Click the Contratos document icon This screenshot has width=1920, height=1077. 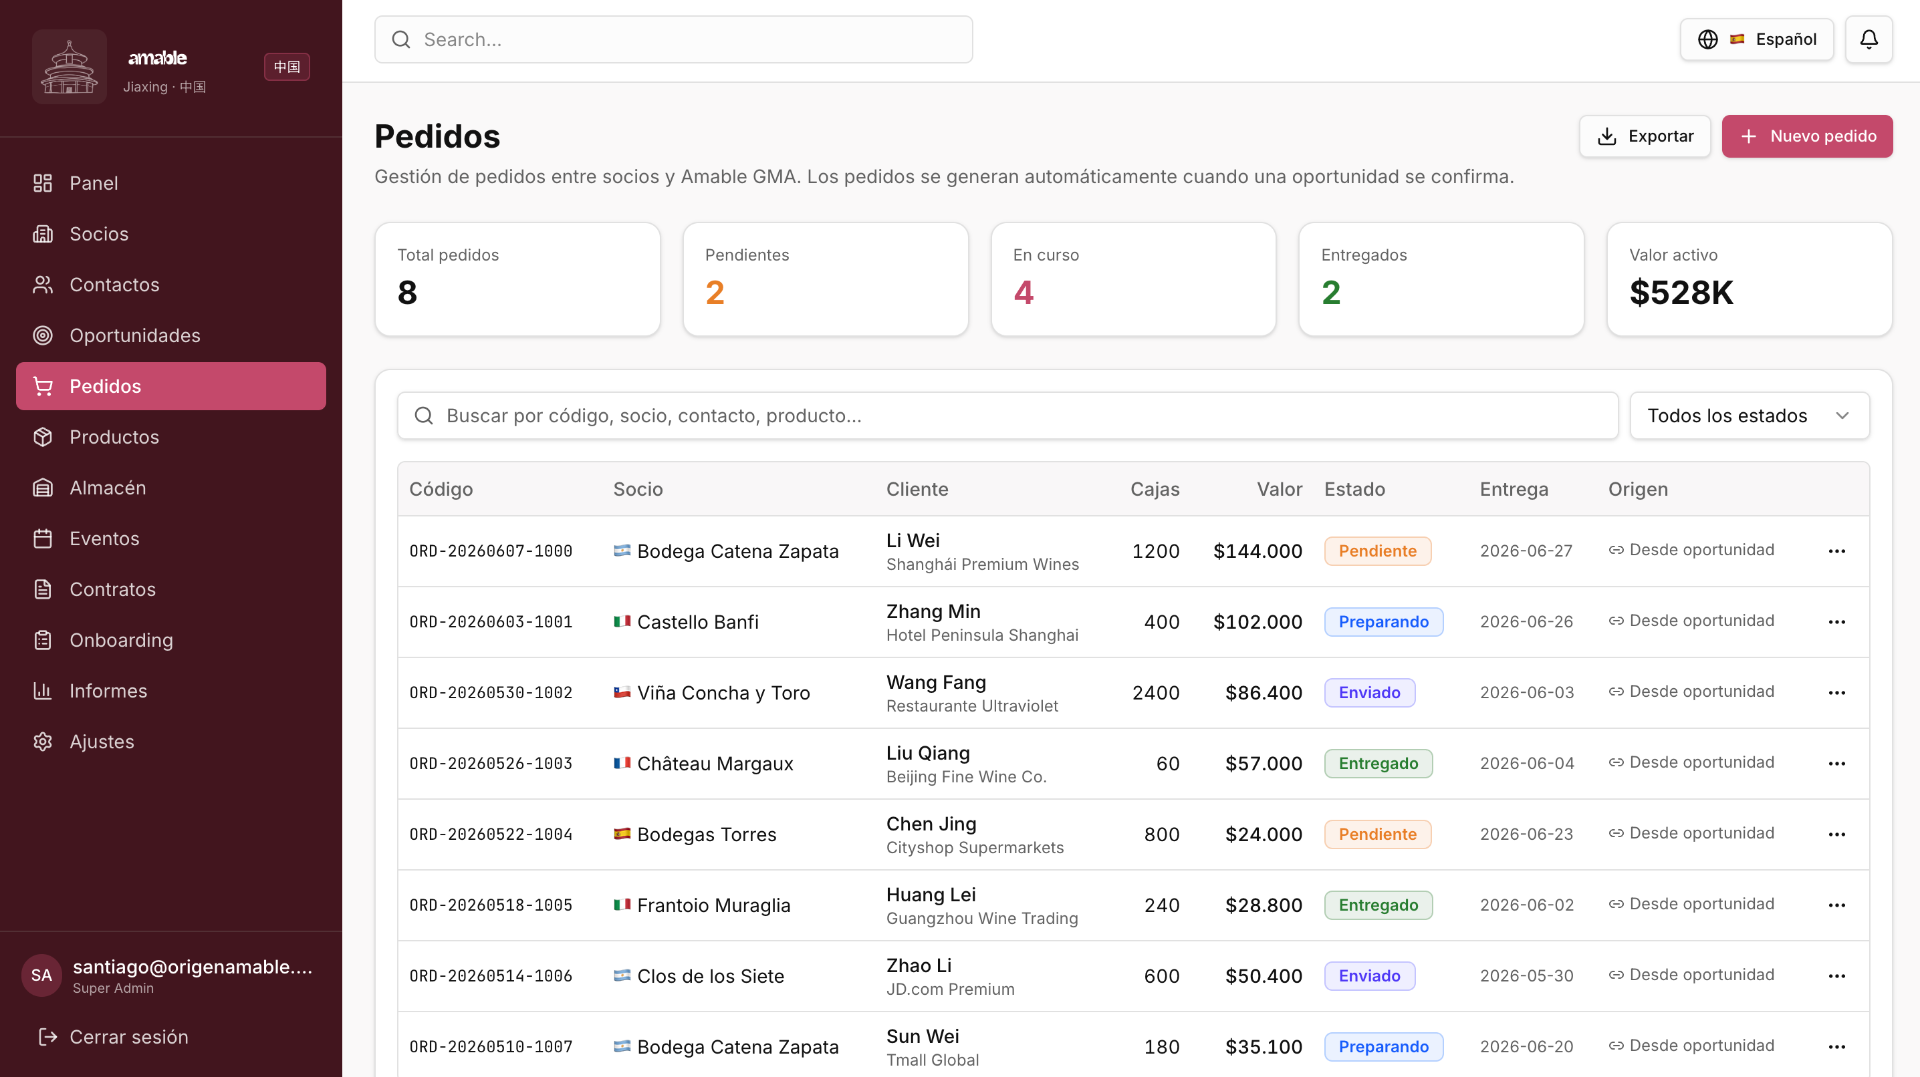click(x=42, y=590)
